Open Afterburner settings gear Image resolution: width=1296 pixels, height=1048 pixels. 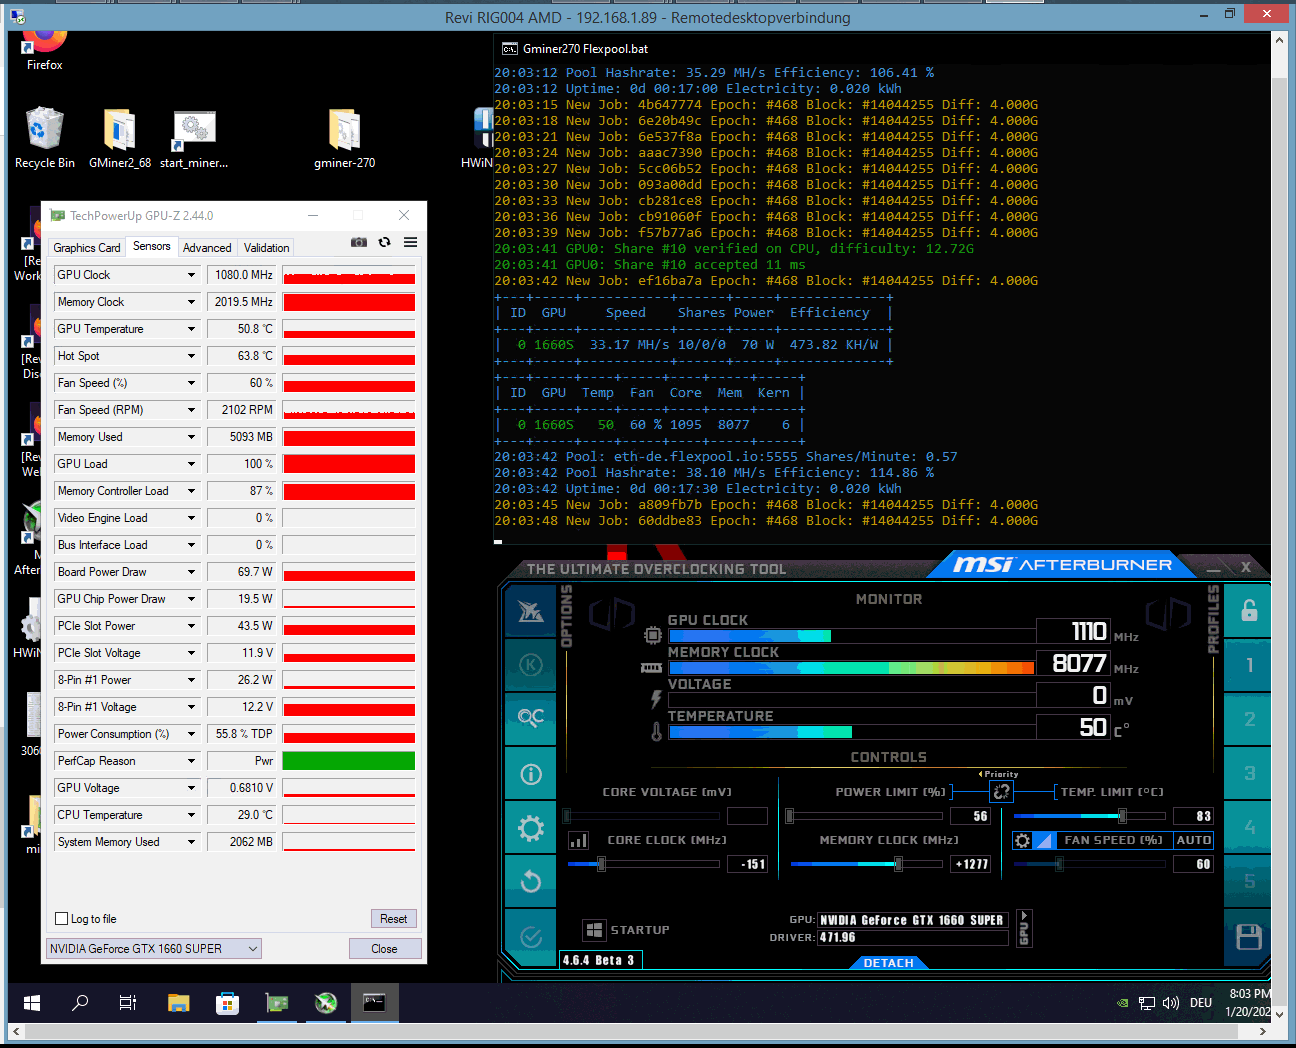[531, 828]
